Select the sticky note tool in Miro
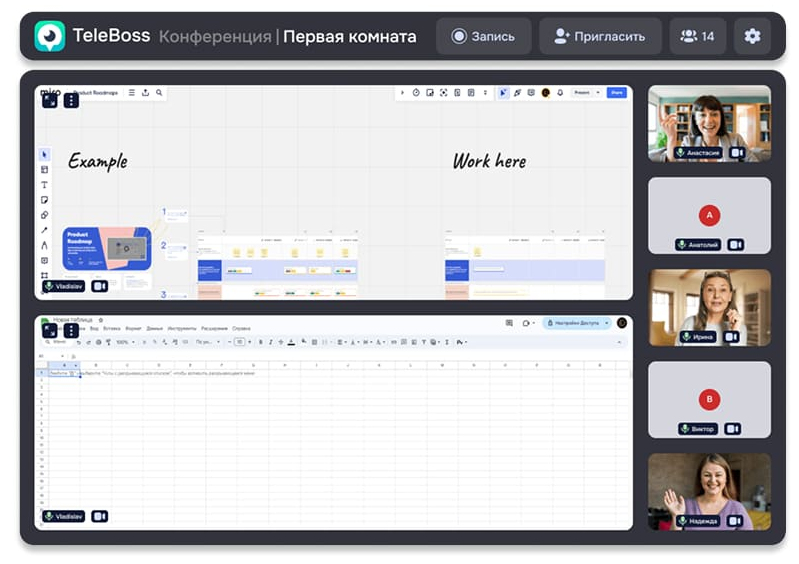Image resolution: width=799 pixels, height=564 pixels. click(x=44, y=200)
